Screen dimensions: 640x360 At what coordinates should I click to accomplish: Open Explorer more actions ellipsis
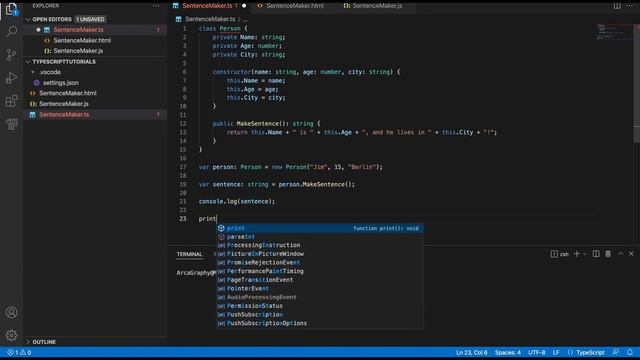[156, 6]
